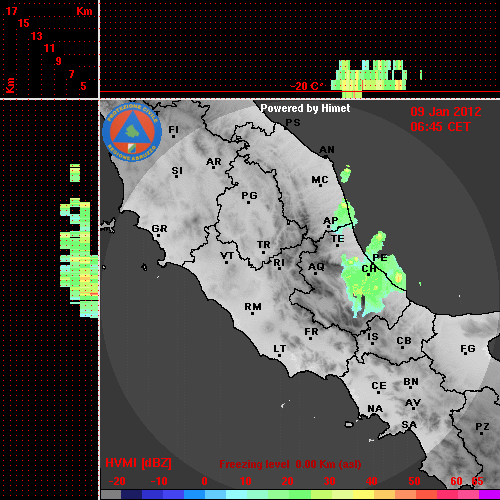
Task: Click the Powered by Himet text
Action: 305,108
